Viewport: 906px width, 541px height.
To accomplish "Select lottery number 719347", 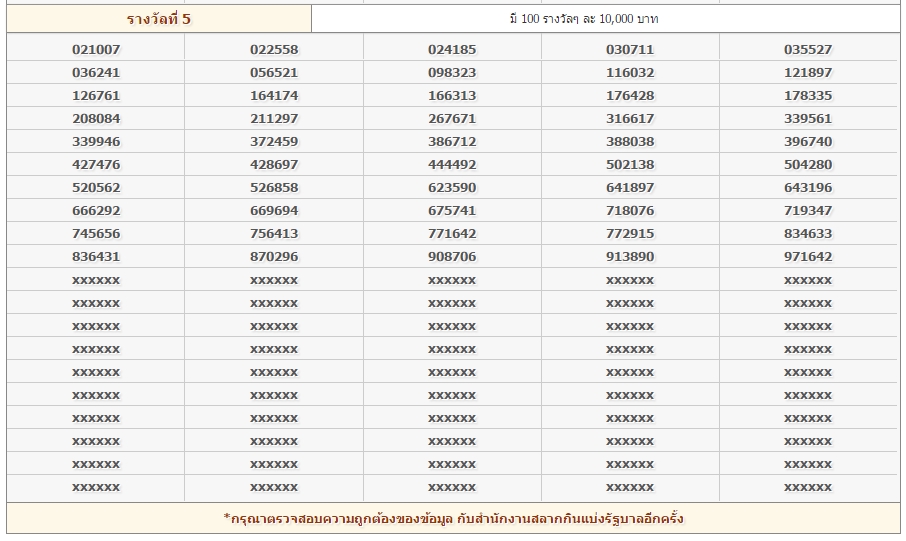I will pos(808,211).
